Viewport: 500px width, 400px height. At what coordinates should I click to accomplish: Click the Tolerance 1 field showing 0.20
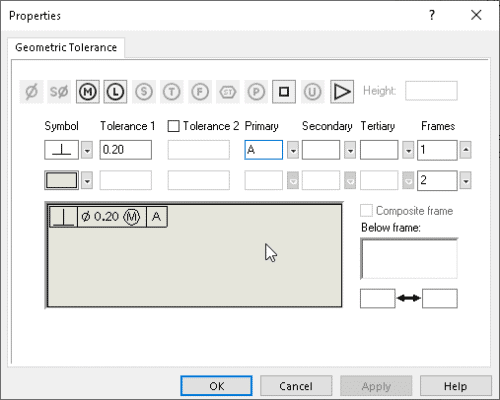(x=126, y=150)
